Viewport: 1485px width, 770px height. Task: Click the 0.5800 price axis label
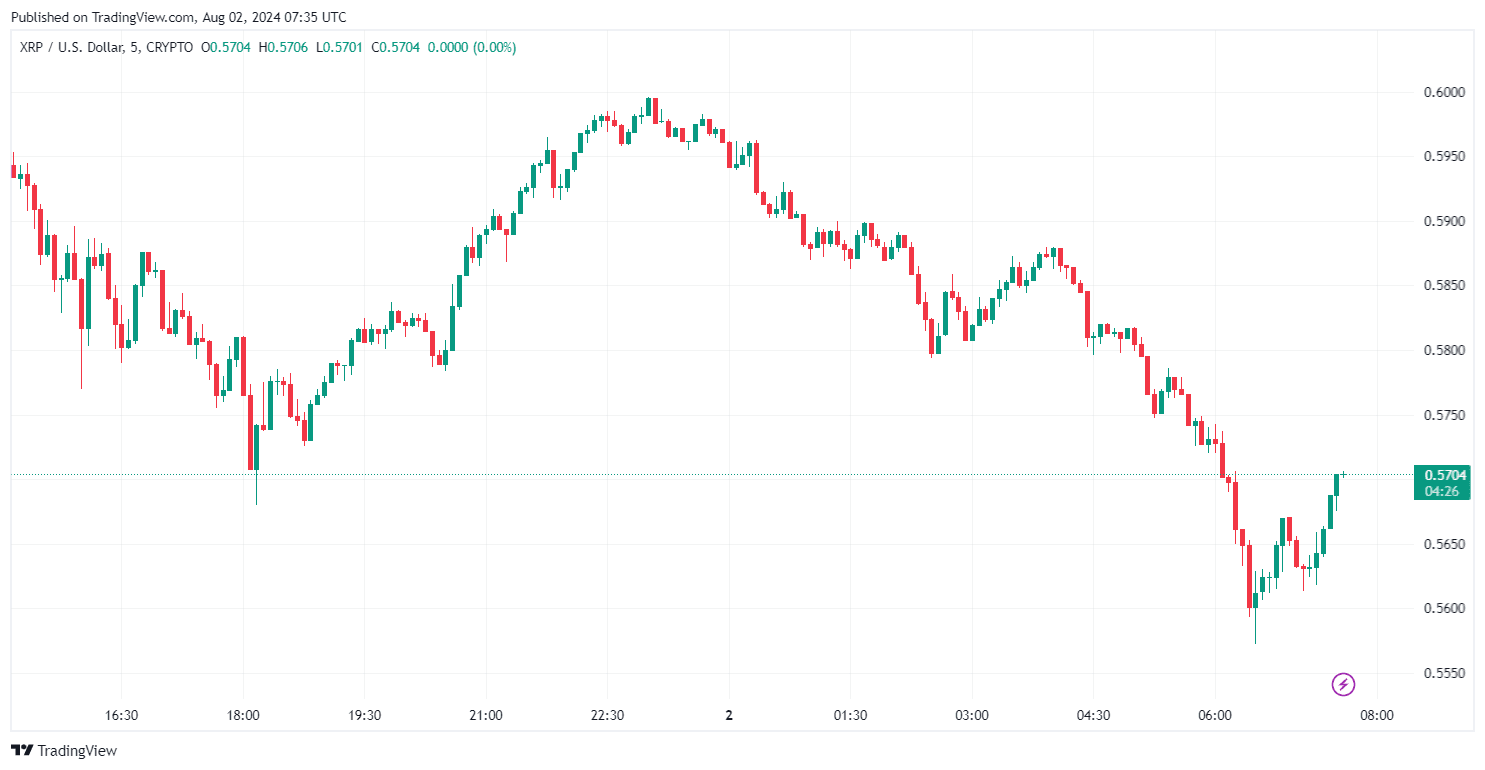(x=1444, y=350)
